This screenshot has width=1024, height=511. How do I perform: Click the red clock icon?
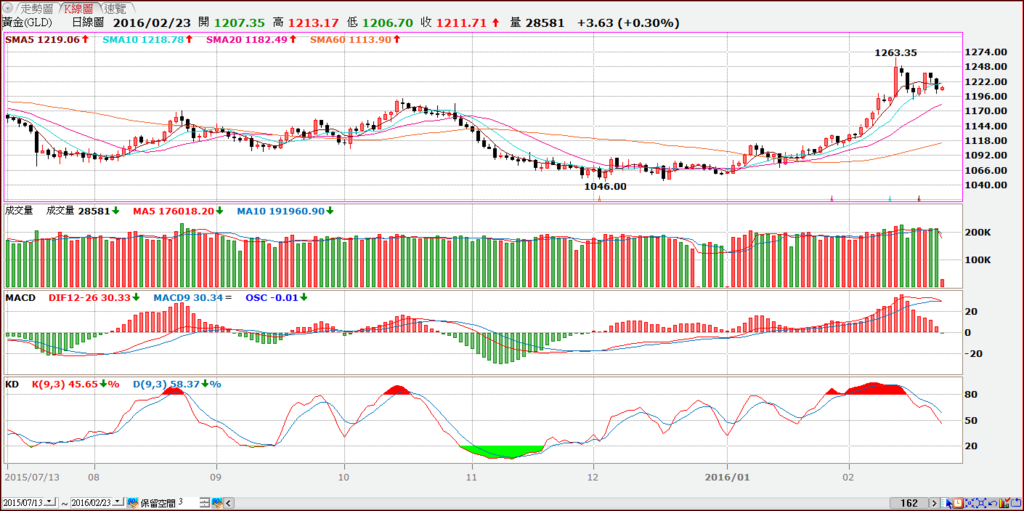(x=958, y=503)
